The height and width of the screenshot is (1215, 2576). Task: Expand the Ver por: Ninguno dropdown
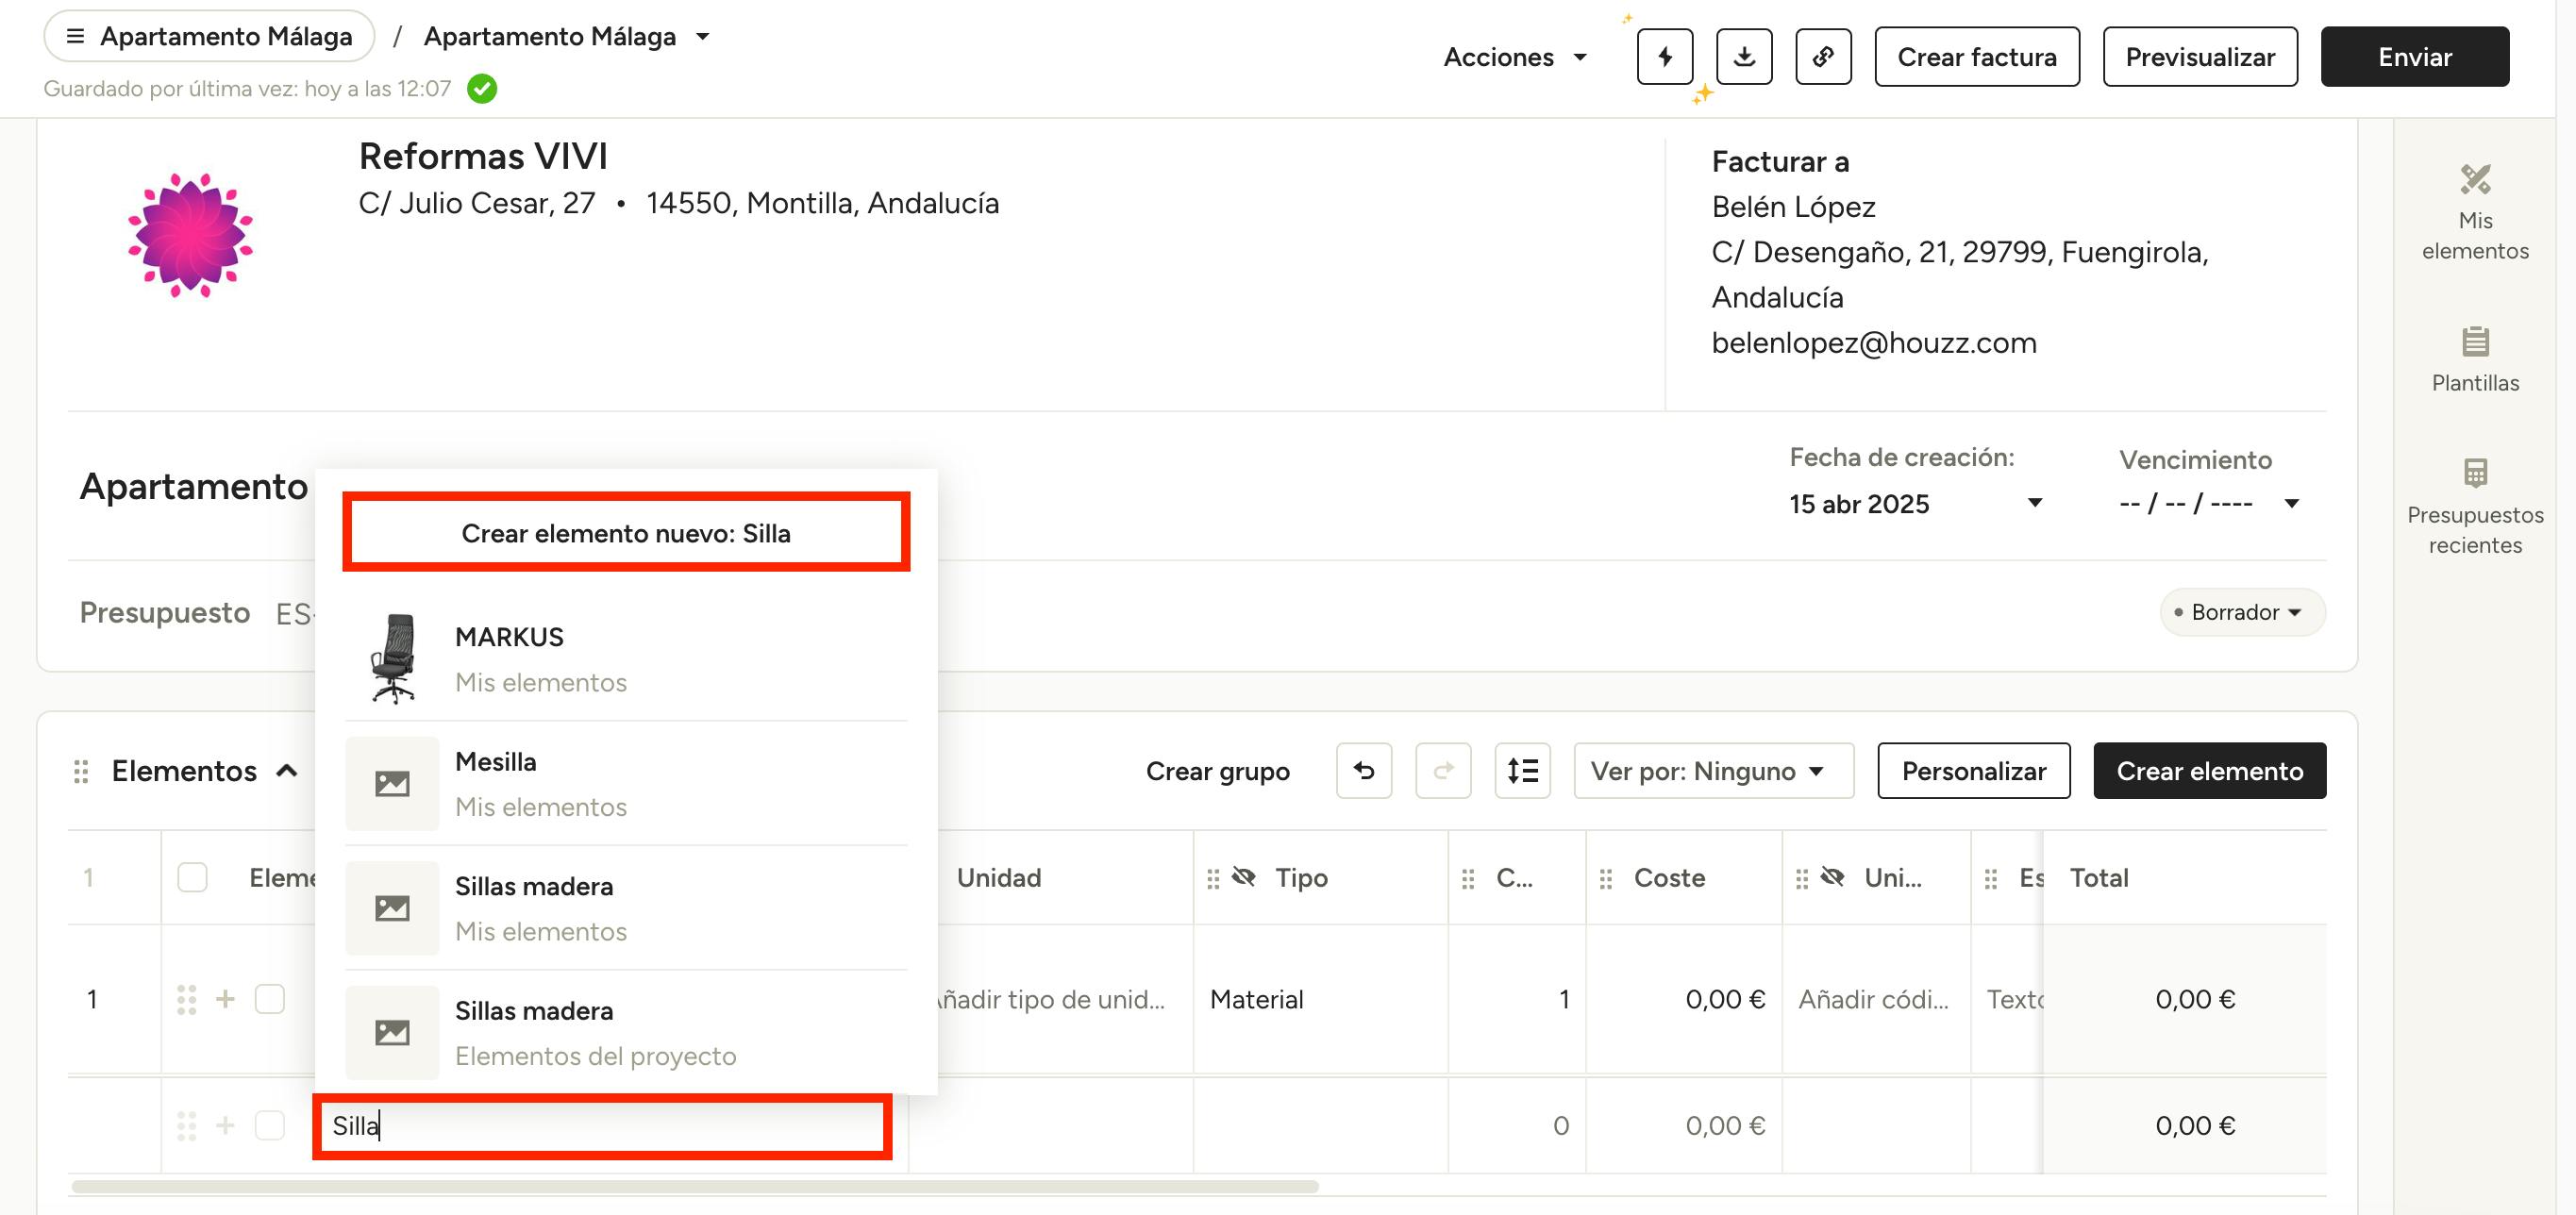point(1712,771)
